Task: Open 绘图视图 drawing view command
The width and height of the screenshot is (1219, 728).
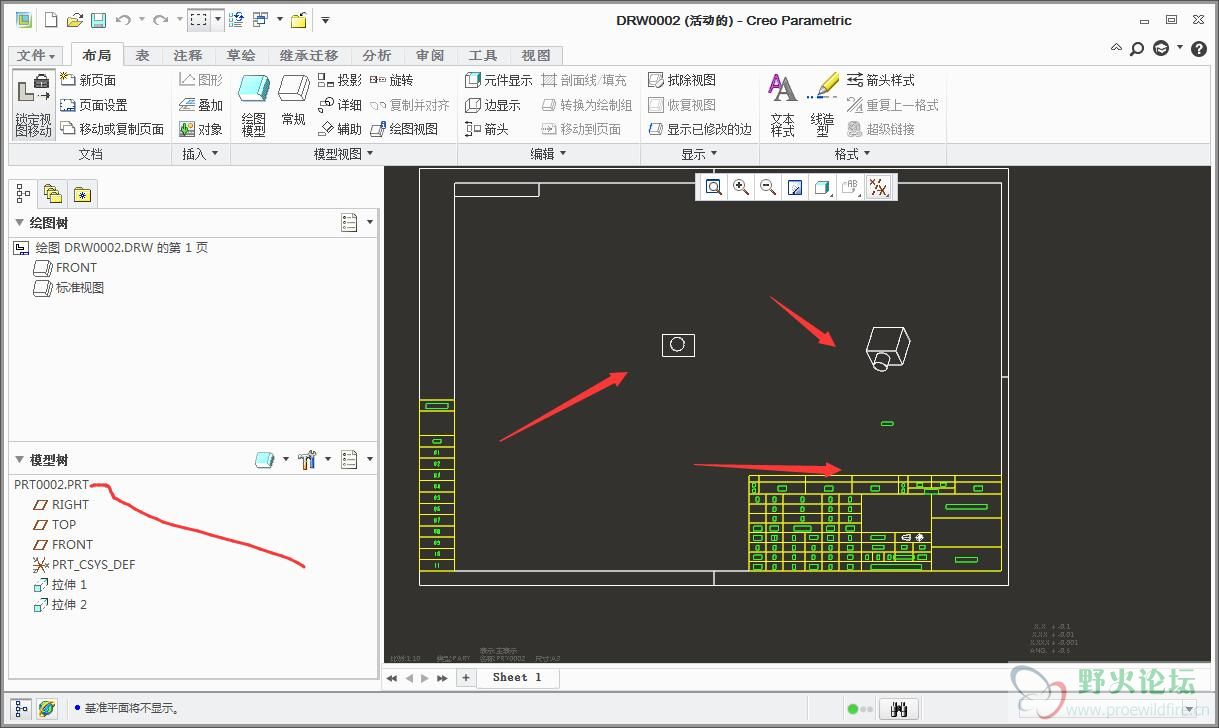Action: point(404,129)
